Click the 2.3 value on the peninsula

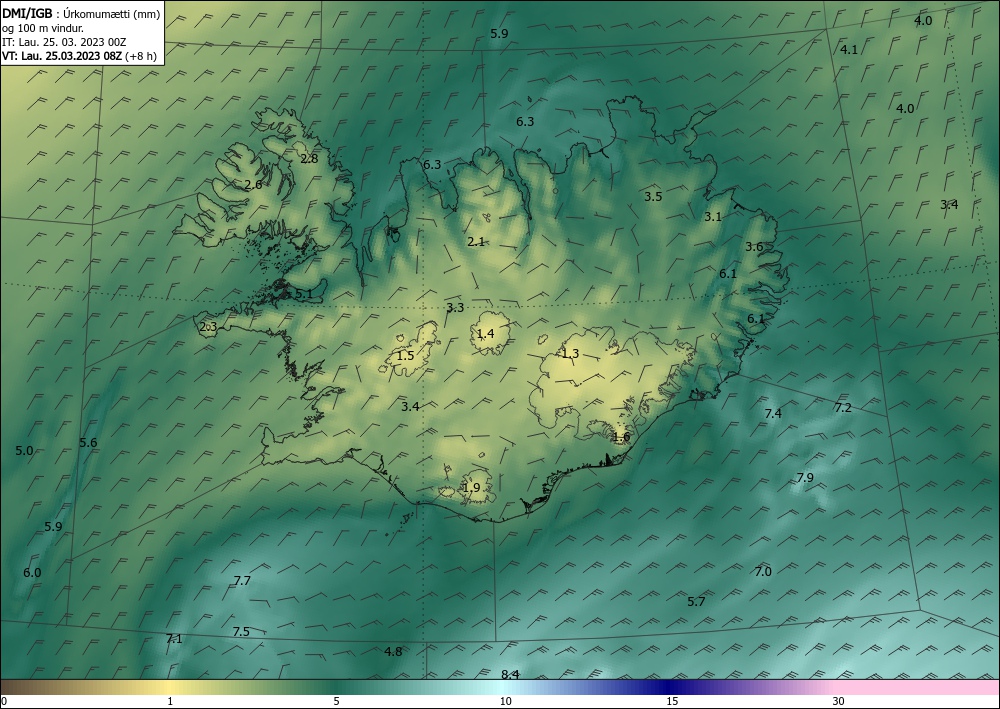click(x=209, y=327)
